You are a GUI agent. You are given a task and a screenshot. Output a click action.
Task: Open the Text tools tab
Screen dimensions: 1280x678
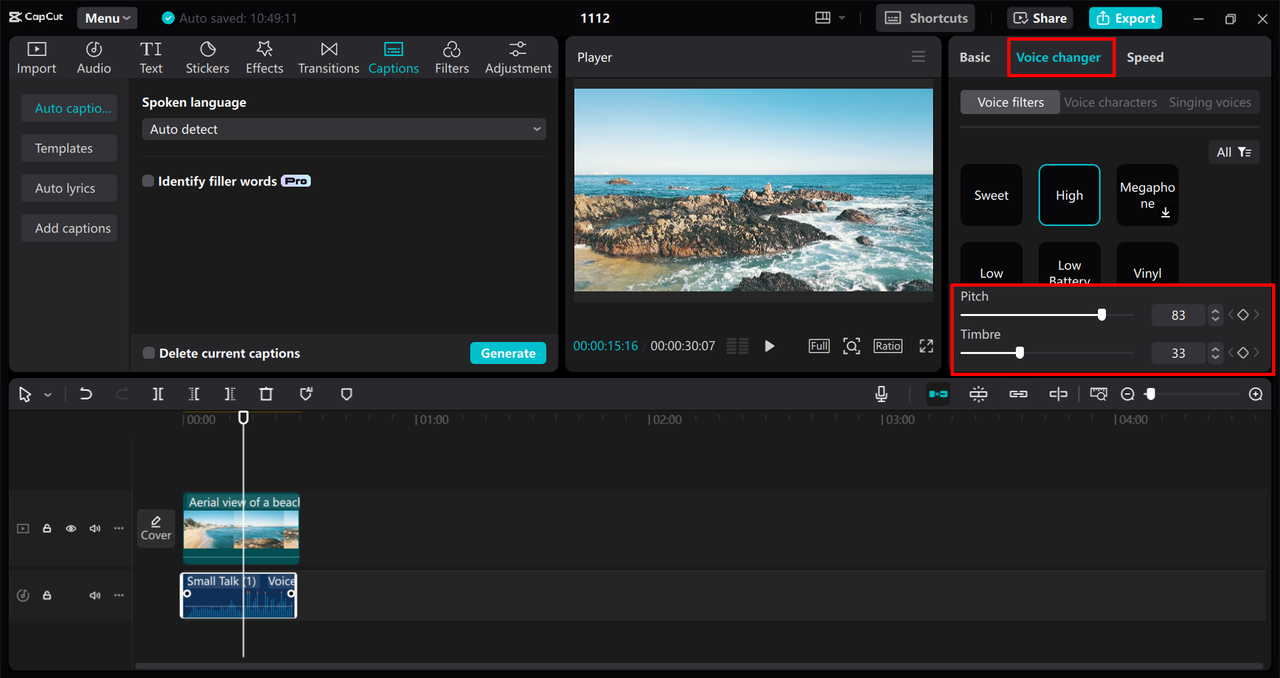click(x=151, y=58)
